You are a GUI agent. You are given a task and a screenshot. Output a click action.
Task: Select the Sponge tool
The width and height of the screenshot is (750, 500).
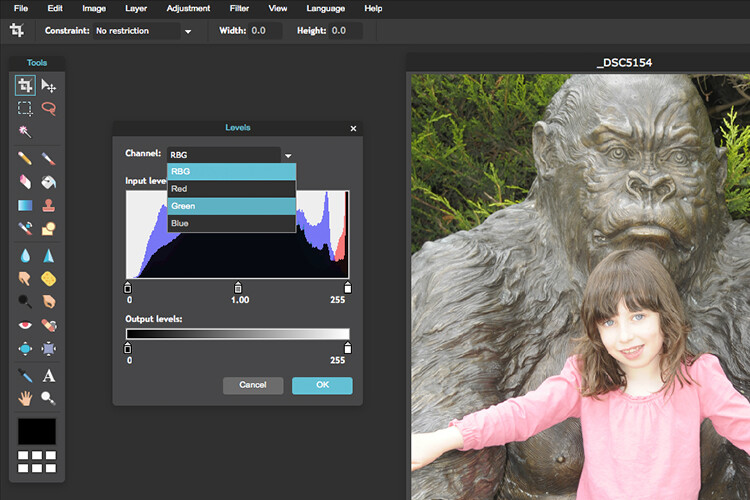pos(48,278)
